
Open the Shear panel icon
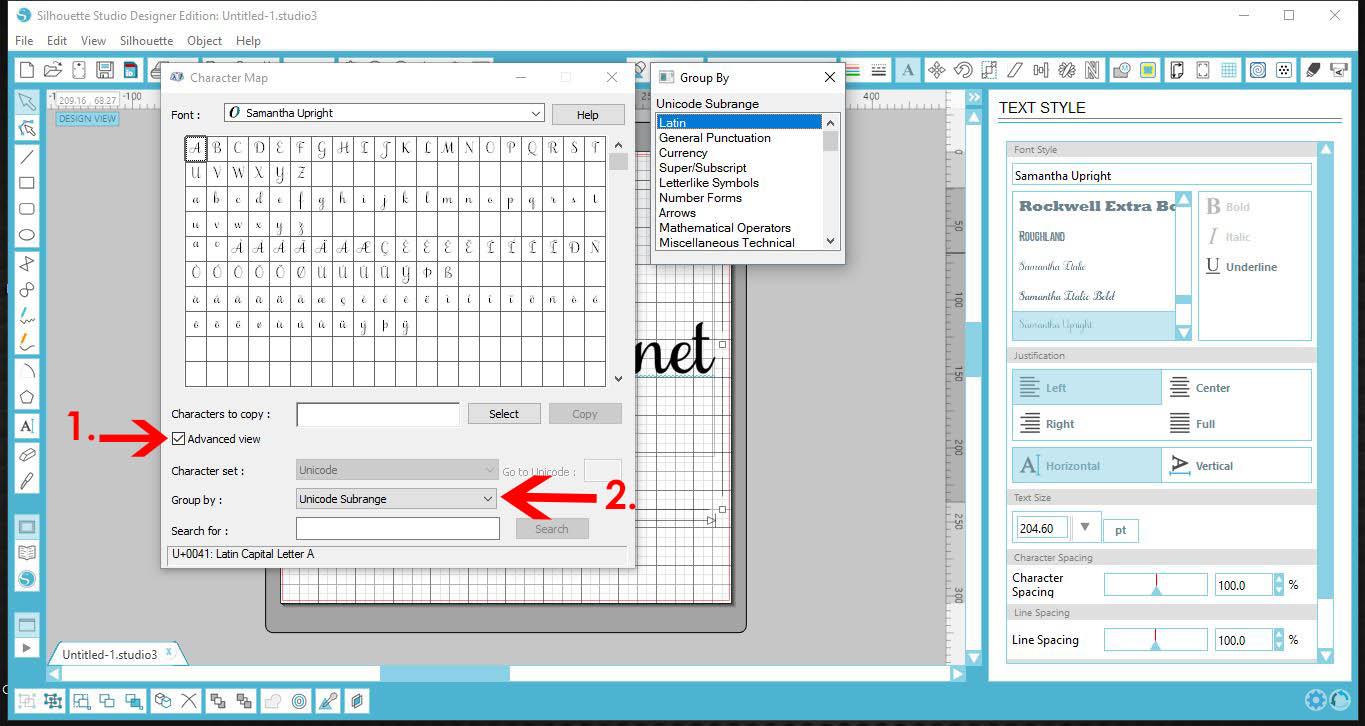click(1015, 70)
